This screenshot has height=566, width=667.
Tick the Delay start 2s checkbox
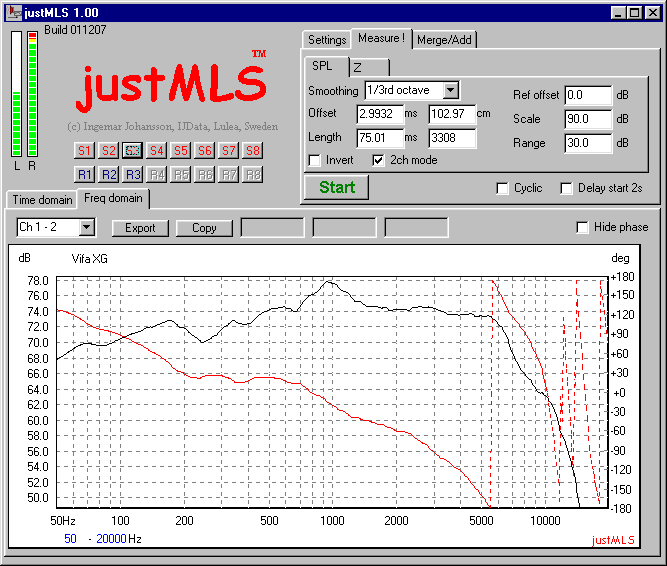click(566, 188)
